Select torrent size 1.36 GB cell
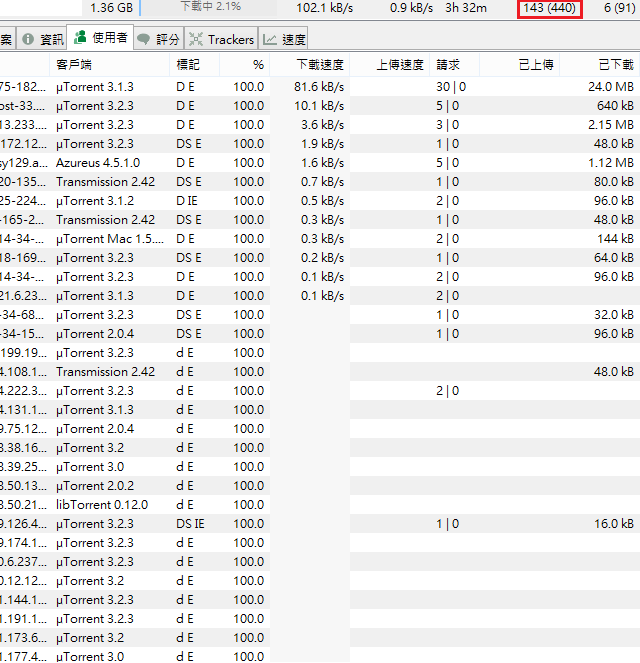Screen dimensions: 640x663 click(x=112, y=8)
